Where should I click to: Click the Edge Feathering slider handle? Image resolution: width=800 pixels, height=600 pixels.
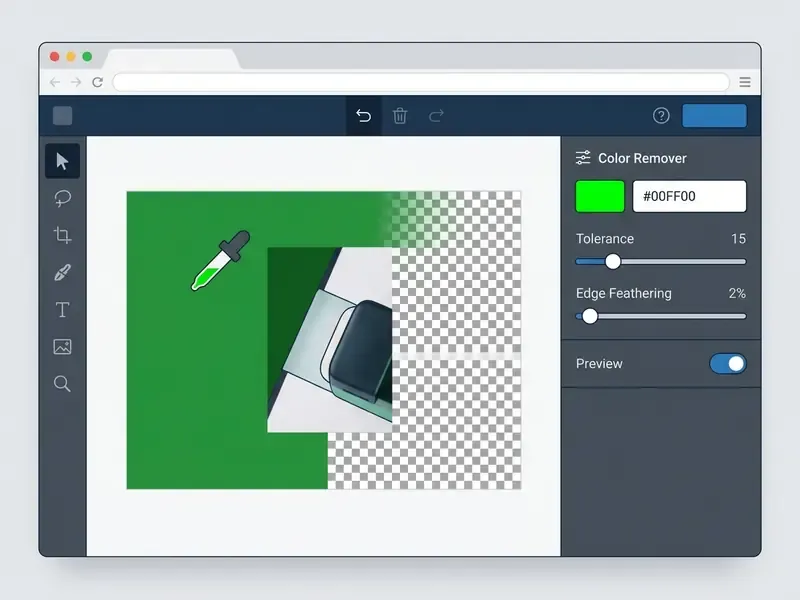coord(590,316)
